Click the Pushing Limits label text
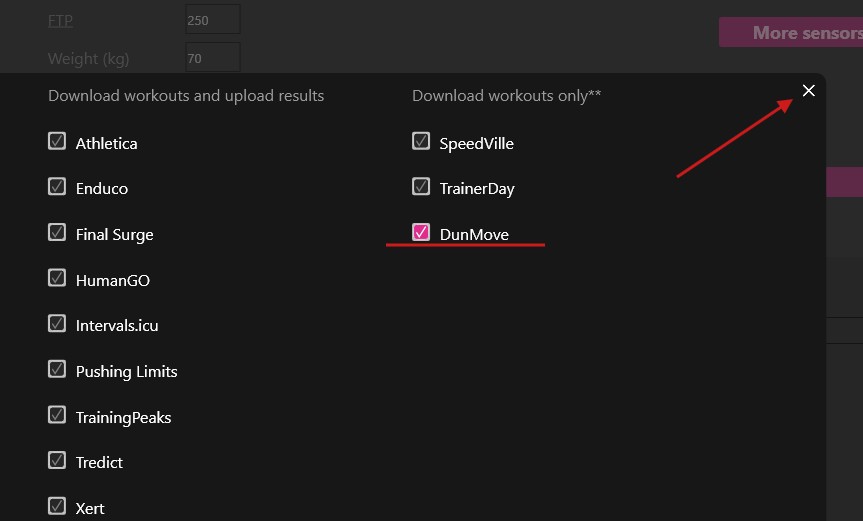Viewport: 863px width, 521px height. pos(127,372)
